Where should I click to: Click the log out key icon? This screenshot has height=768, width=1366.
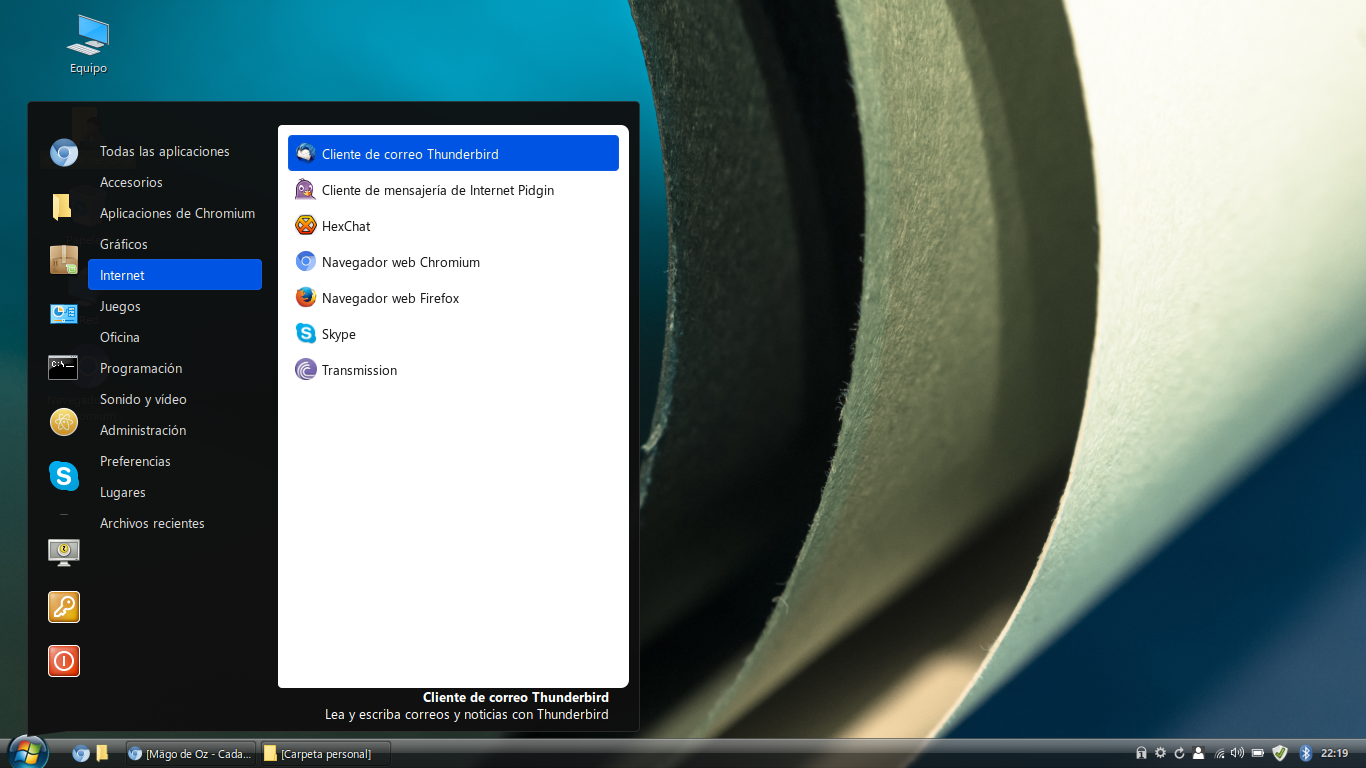64,607
